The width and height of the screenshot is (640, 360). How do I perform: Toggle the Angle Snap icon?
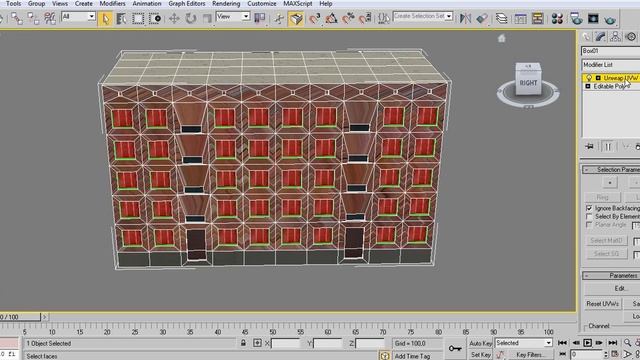tap(331, 18)
